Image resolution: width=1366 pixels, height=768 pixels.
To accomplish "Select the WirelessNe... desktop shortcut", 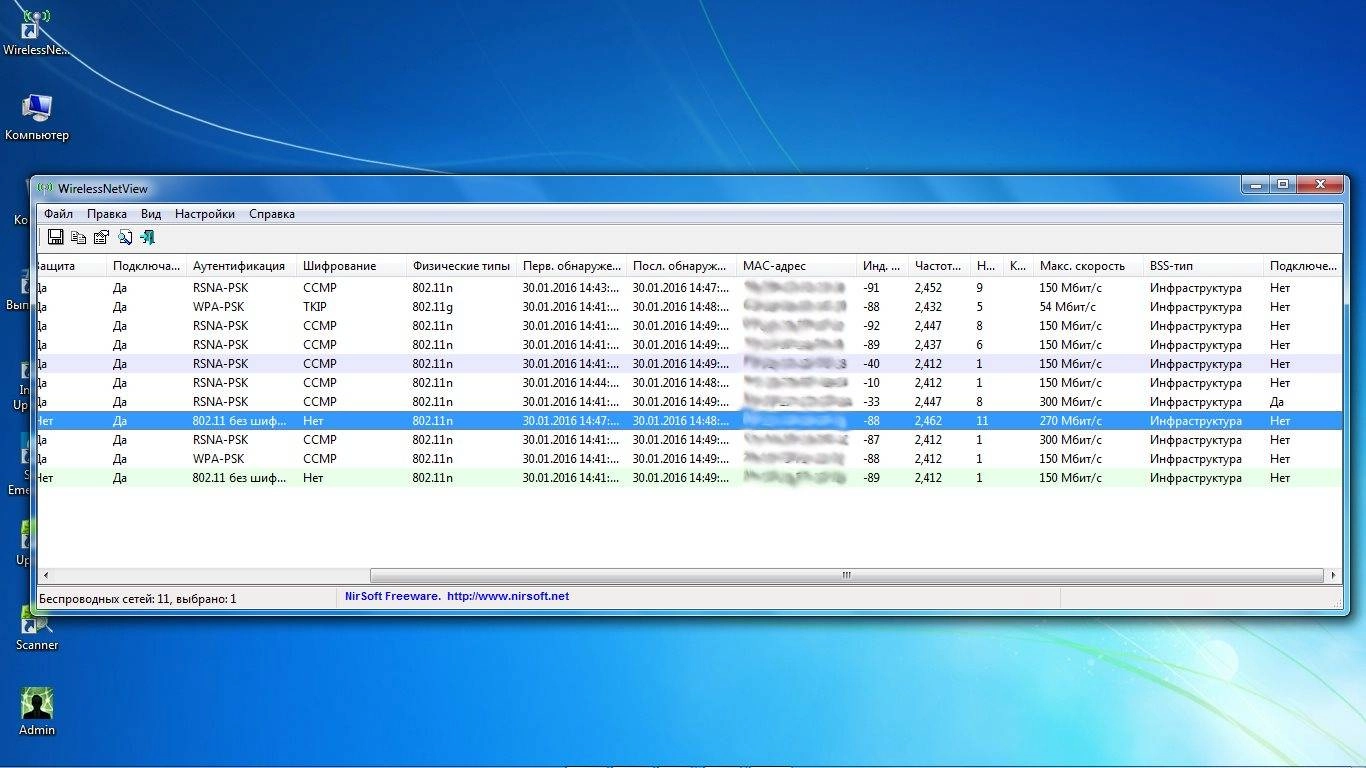I will click(36, 33).
